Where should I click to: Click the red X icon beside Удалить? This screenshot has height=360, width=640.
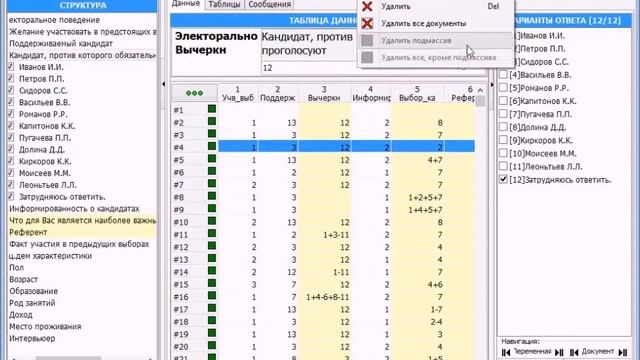[x=367, y=6]
